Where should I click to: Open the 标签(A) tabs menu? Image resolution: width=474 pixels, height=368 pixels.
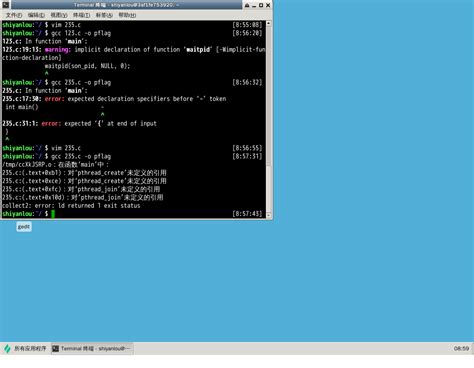tap(104, 15)
